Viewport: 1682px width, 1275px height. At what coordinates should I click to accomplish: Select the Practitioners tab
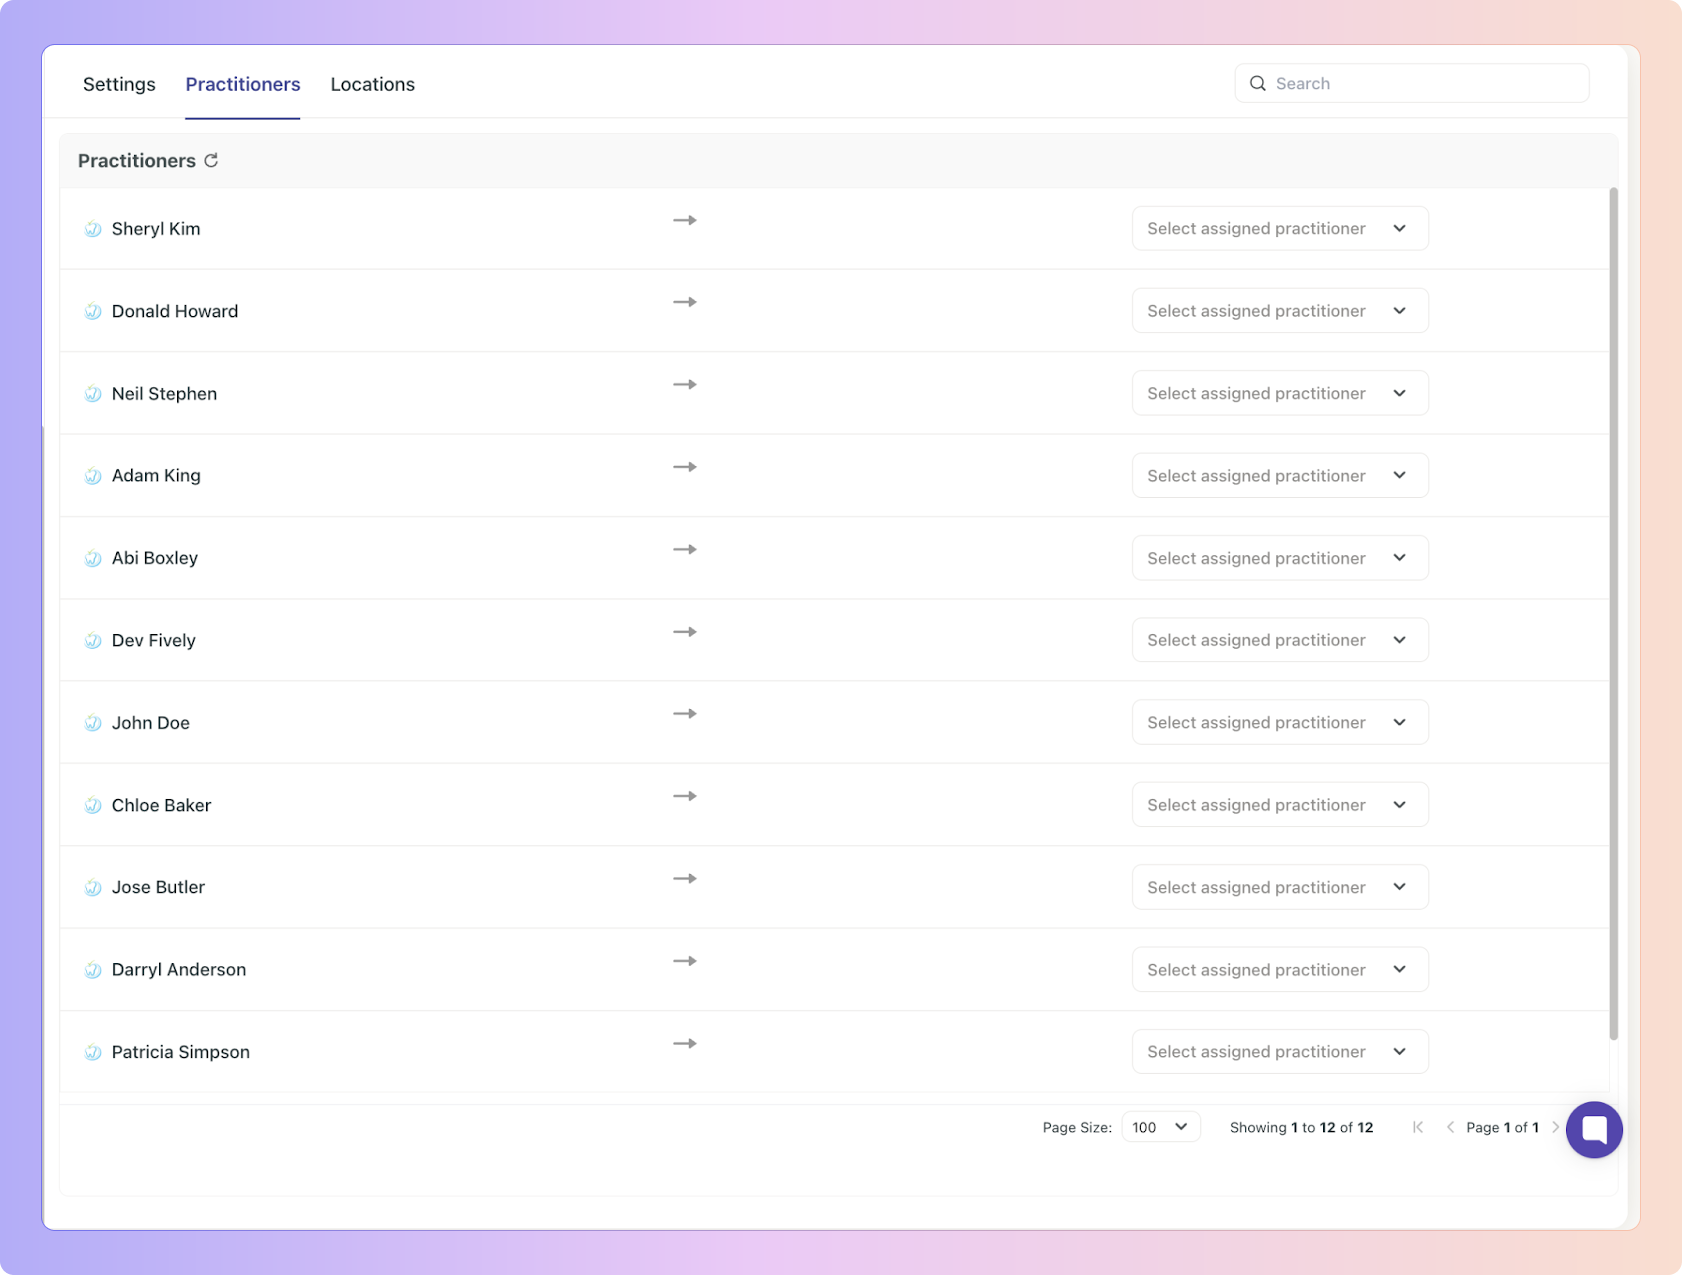[243, 84]
